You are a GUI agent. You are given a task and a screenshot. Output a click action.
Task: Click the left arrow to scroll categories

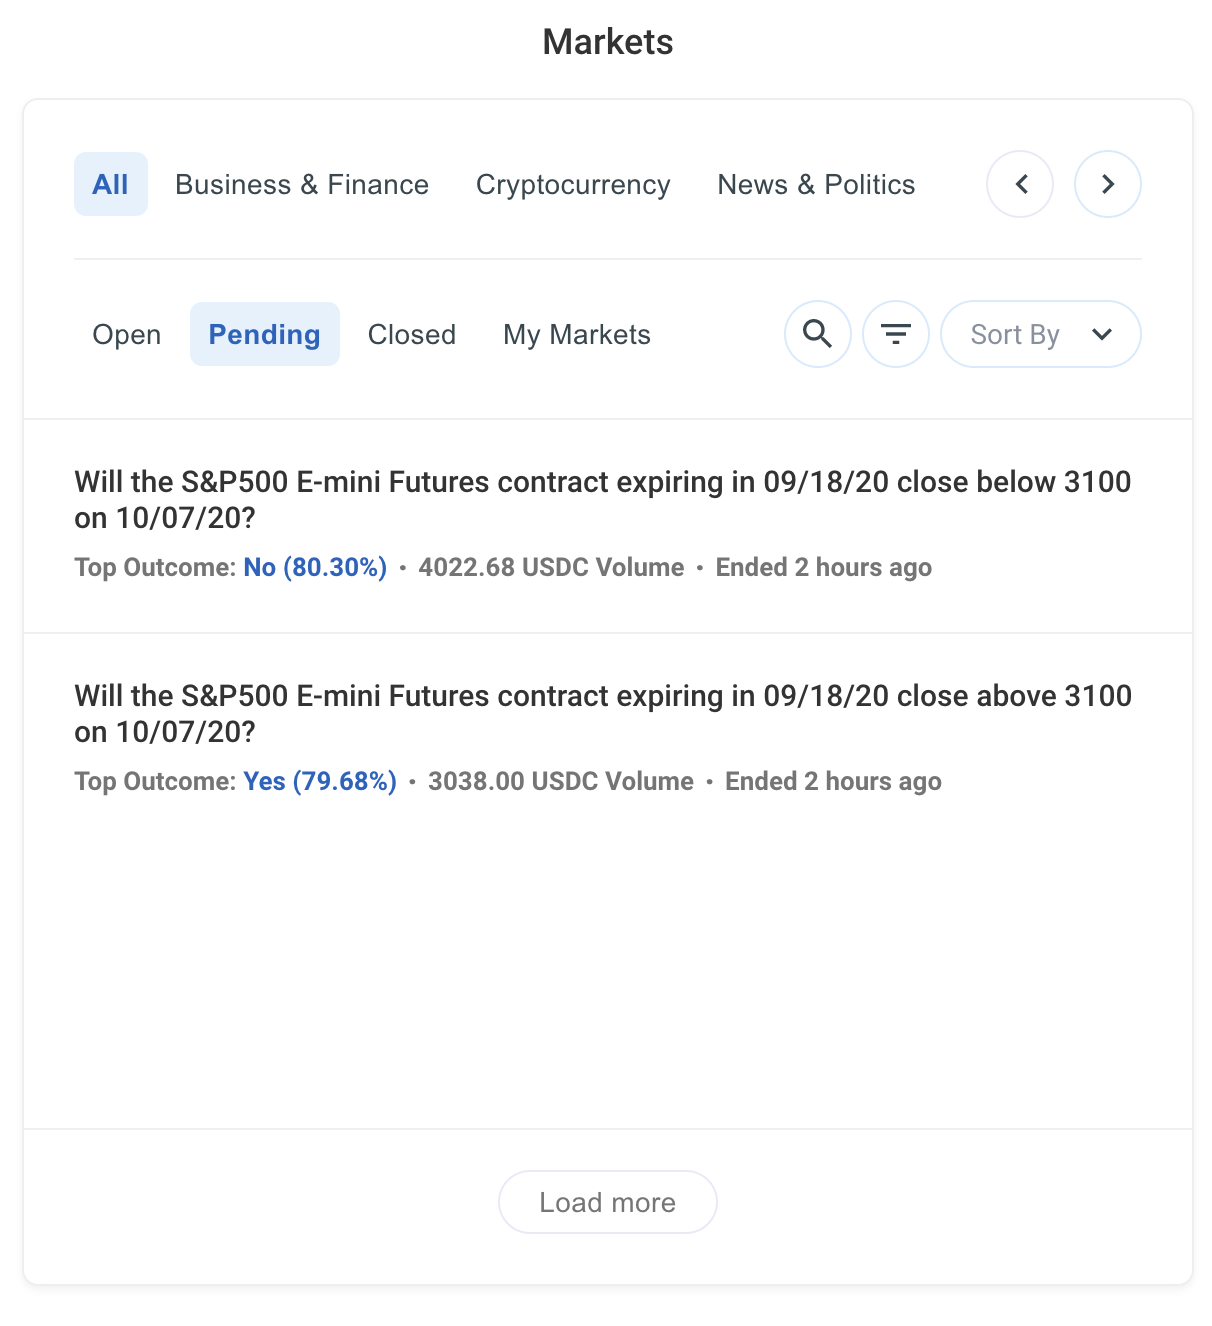click(x=1019, y=184)
